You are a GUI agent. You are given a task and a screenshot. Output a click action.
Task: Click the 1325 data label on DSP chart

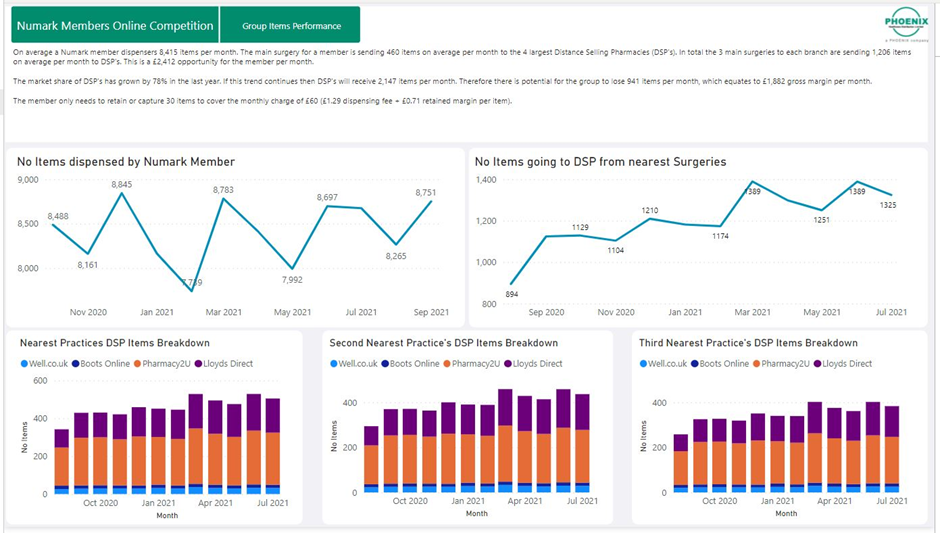[x=888, y=205]
